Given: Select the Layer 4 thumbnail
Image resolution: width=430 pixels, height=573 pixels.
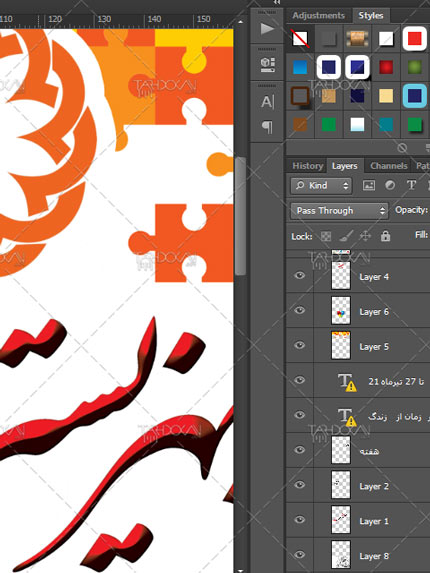Looking at the screenshot, I should point(340,275).
